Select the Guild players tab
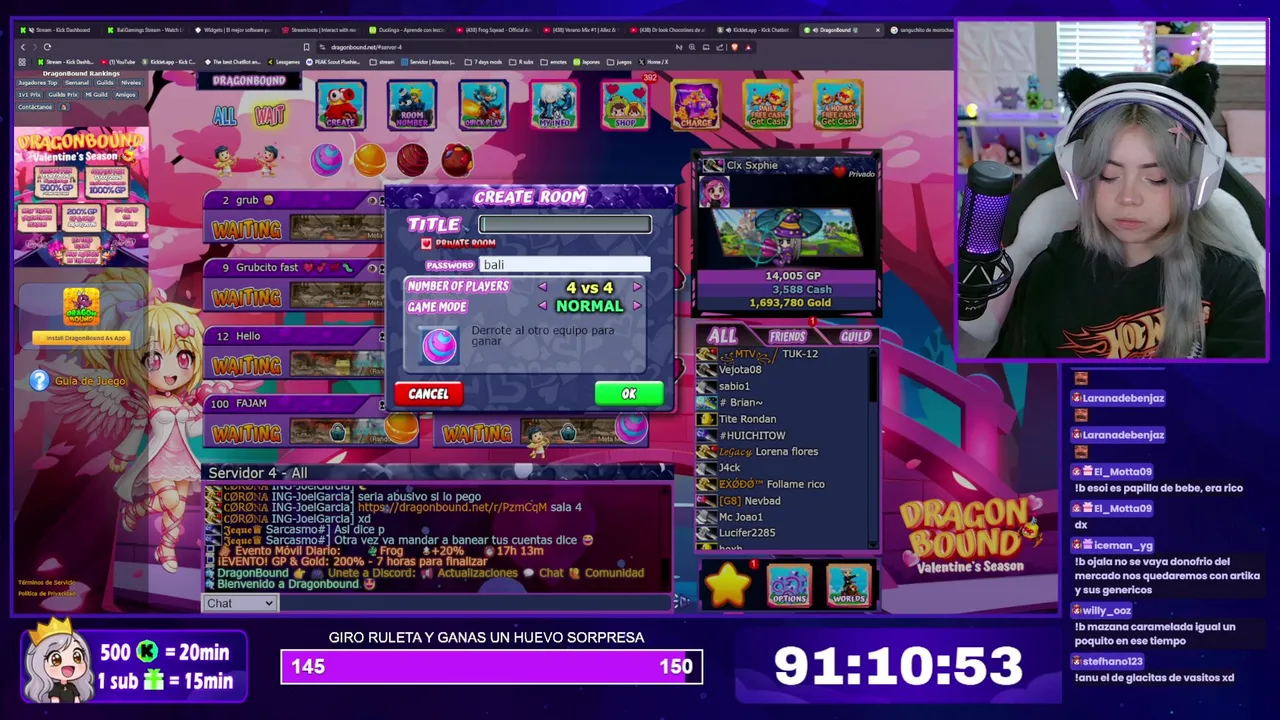The image size is (1280, 720). (x=854, y=337)
